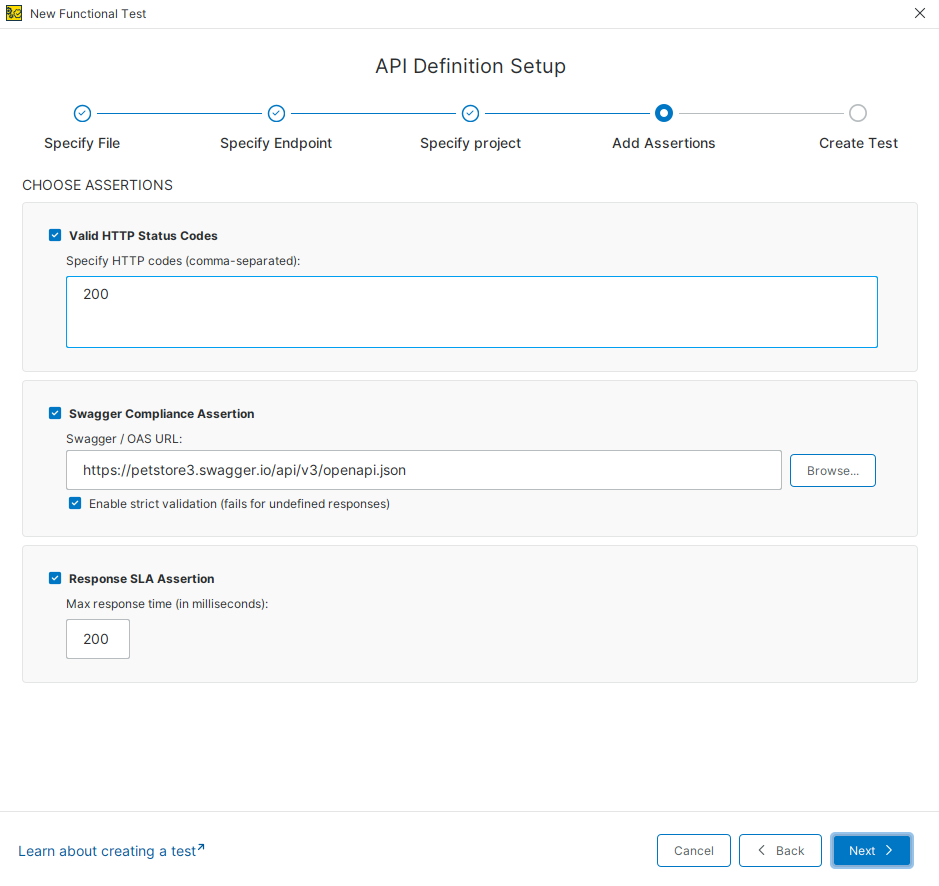Click the Create Test step label
939x886 pixels.
[858, 143]
